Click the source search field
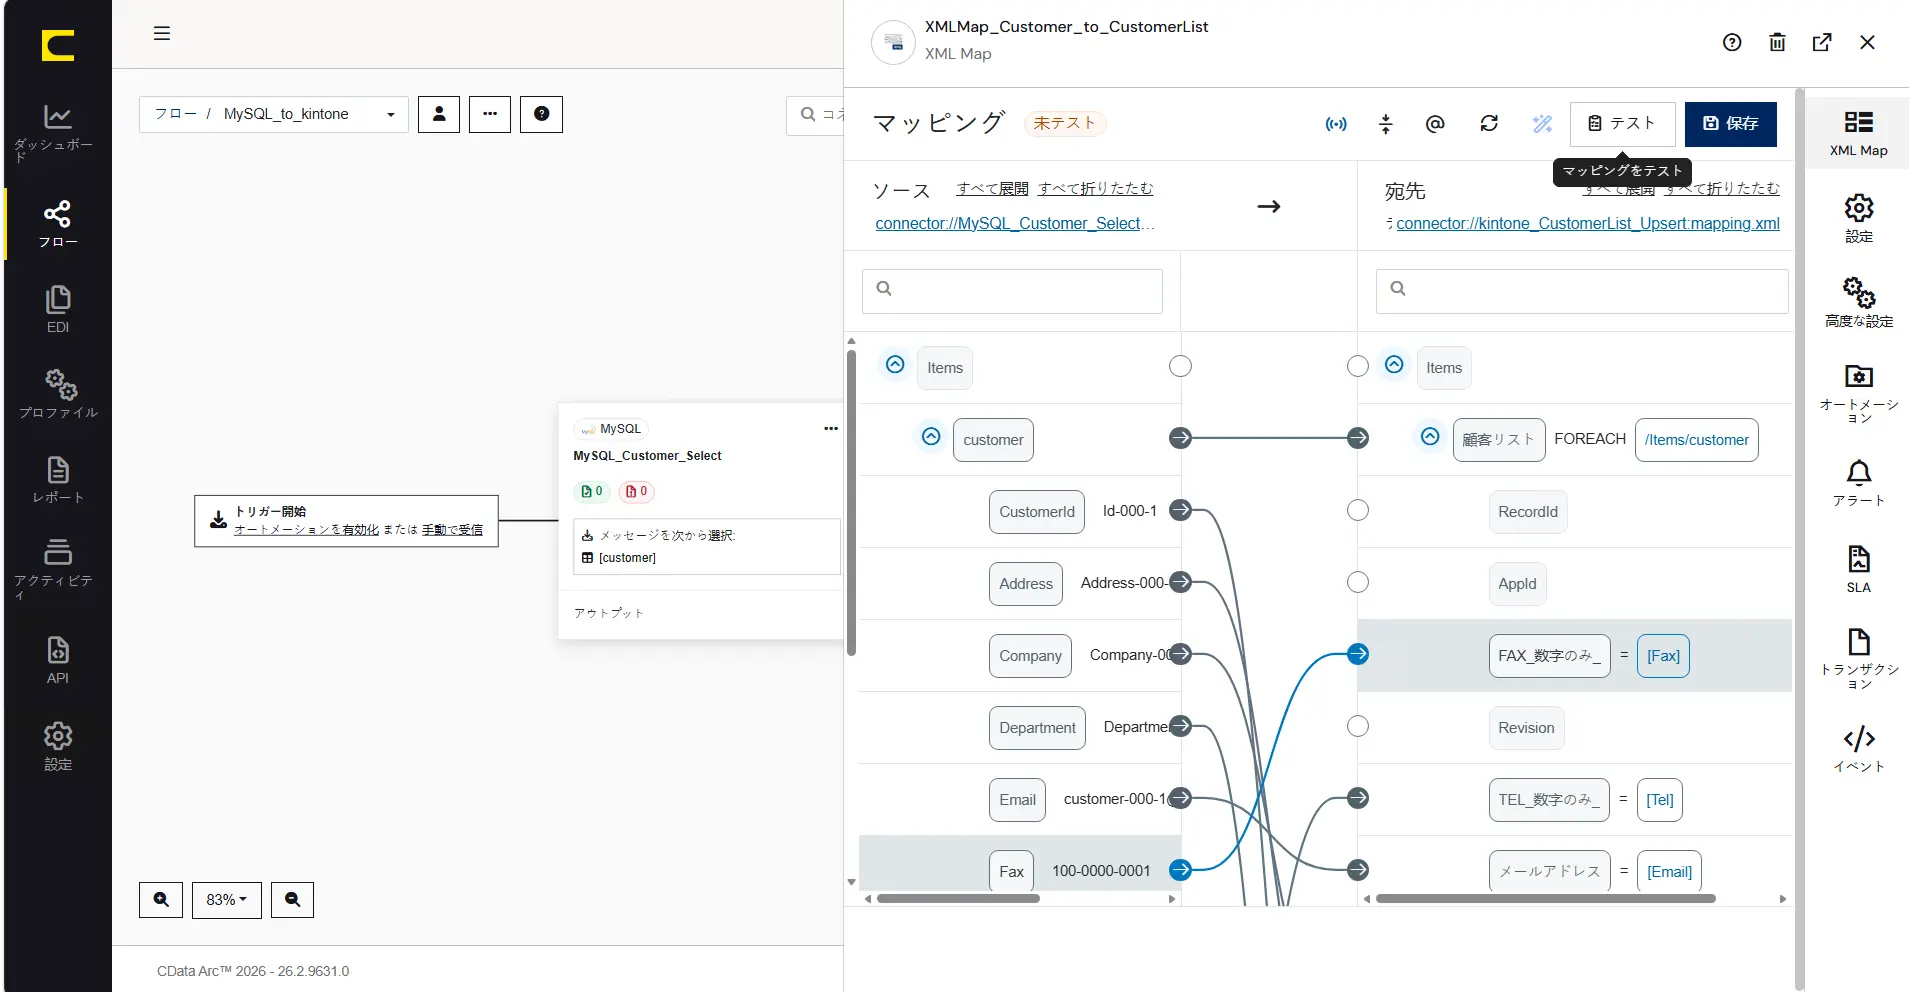This screenshot has height=992, width=1909. [1012, 291]
